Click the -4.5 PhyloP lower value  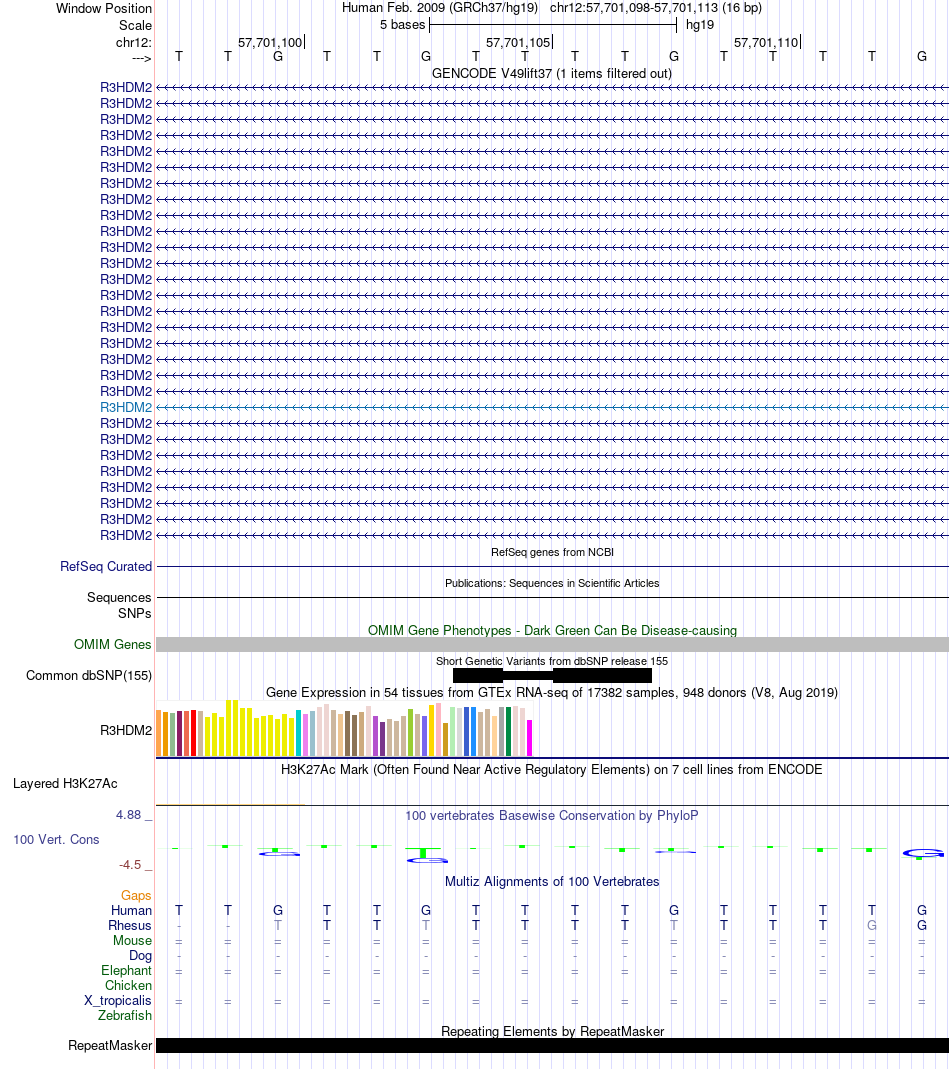(130, 864)
